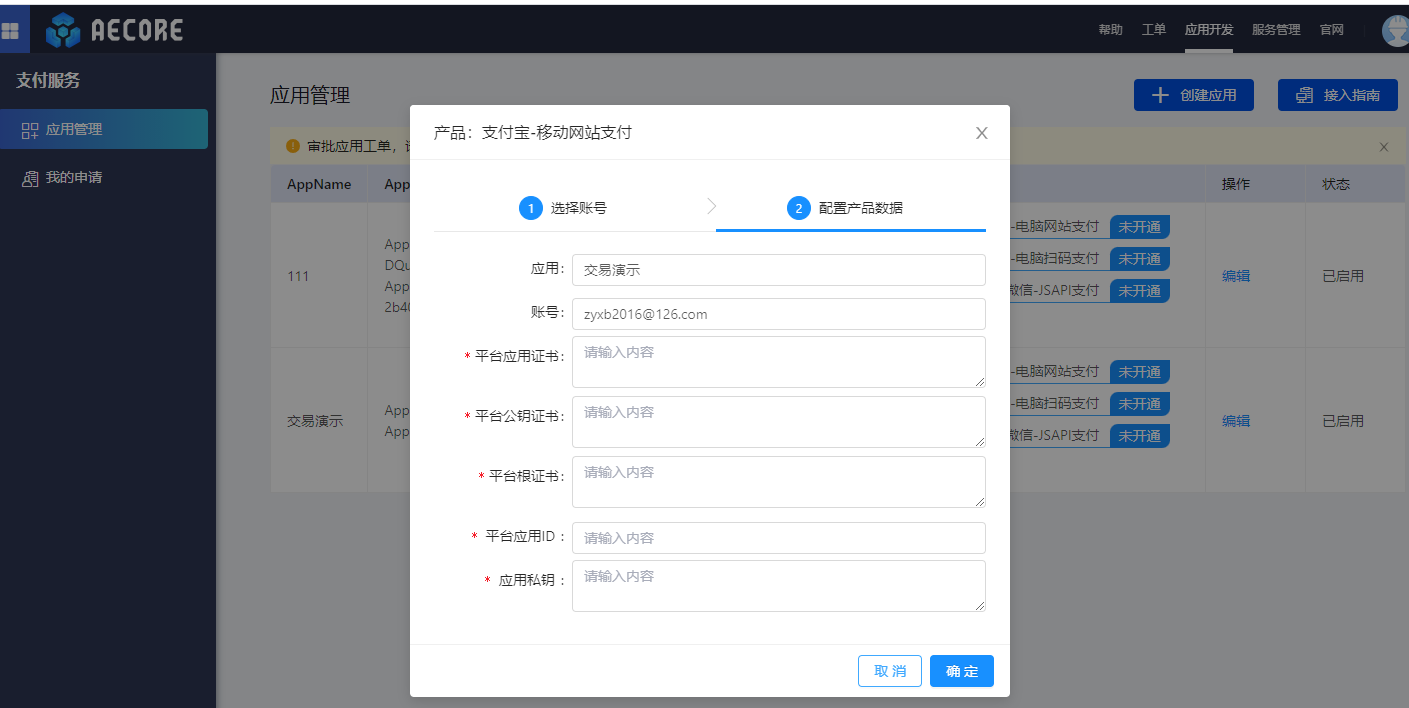Click the 创建应用 button
1409x708 pixels.
click(x=1193, y=95)
